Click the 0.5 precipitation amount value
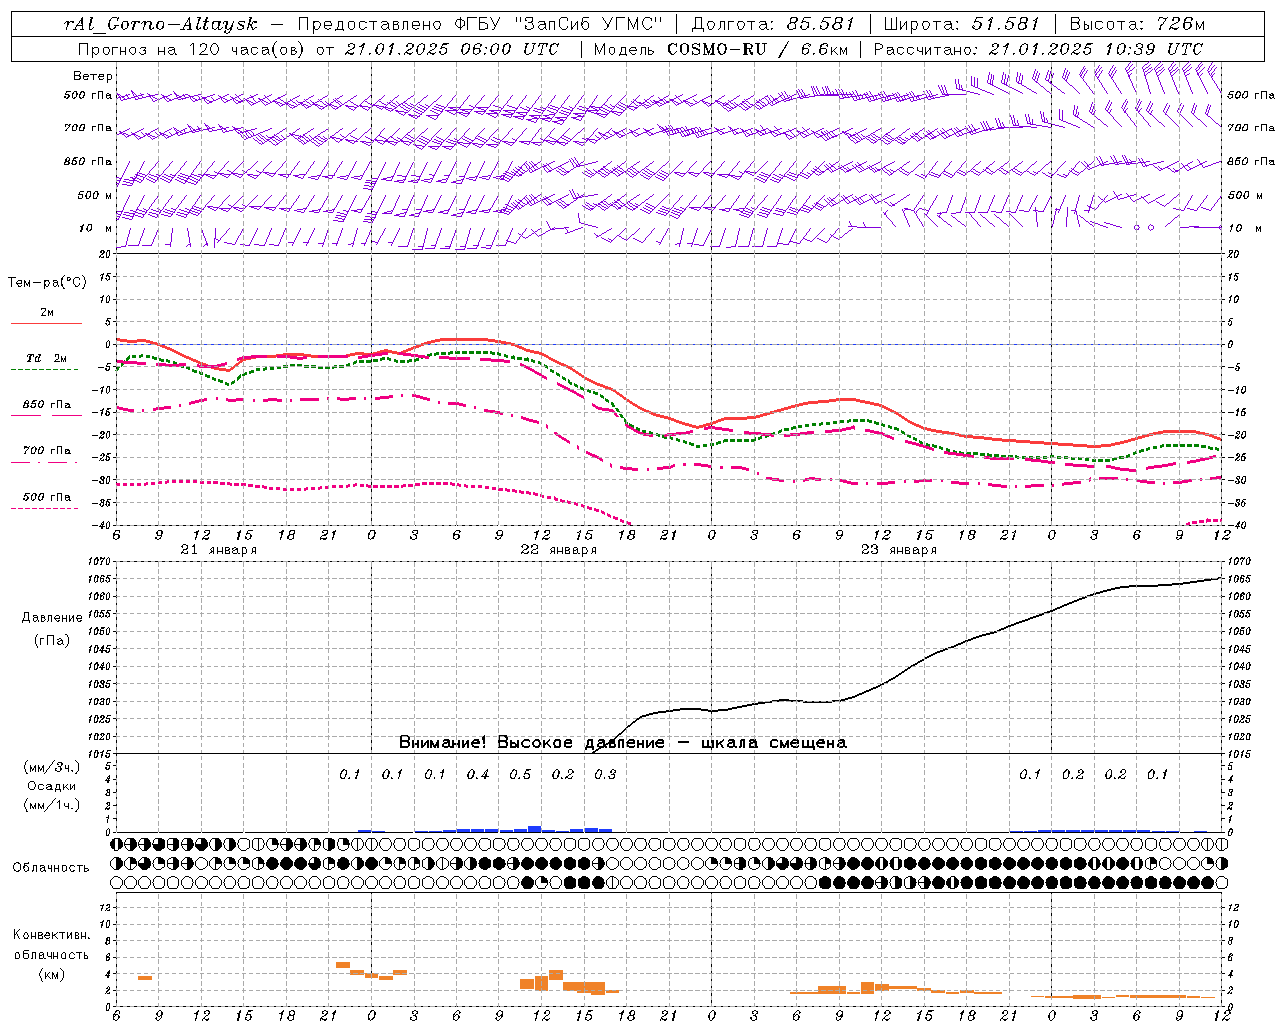1280x1024 pixels. point(520,774)
